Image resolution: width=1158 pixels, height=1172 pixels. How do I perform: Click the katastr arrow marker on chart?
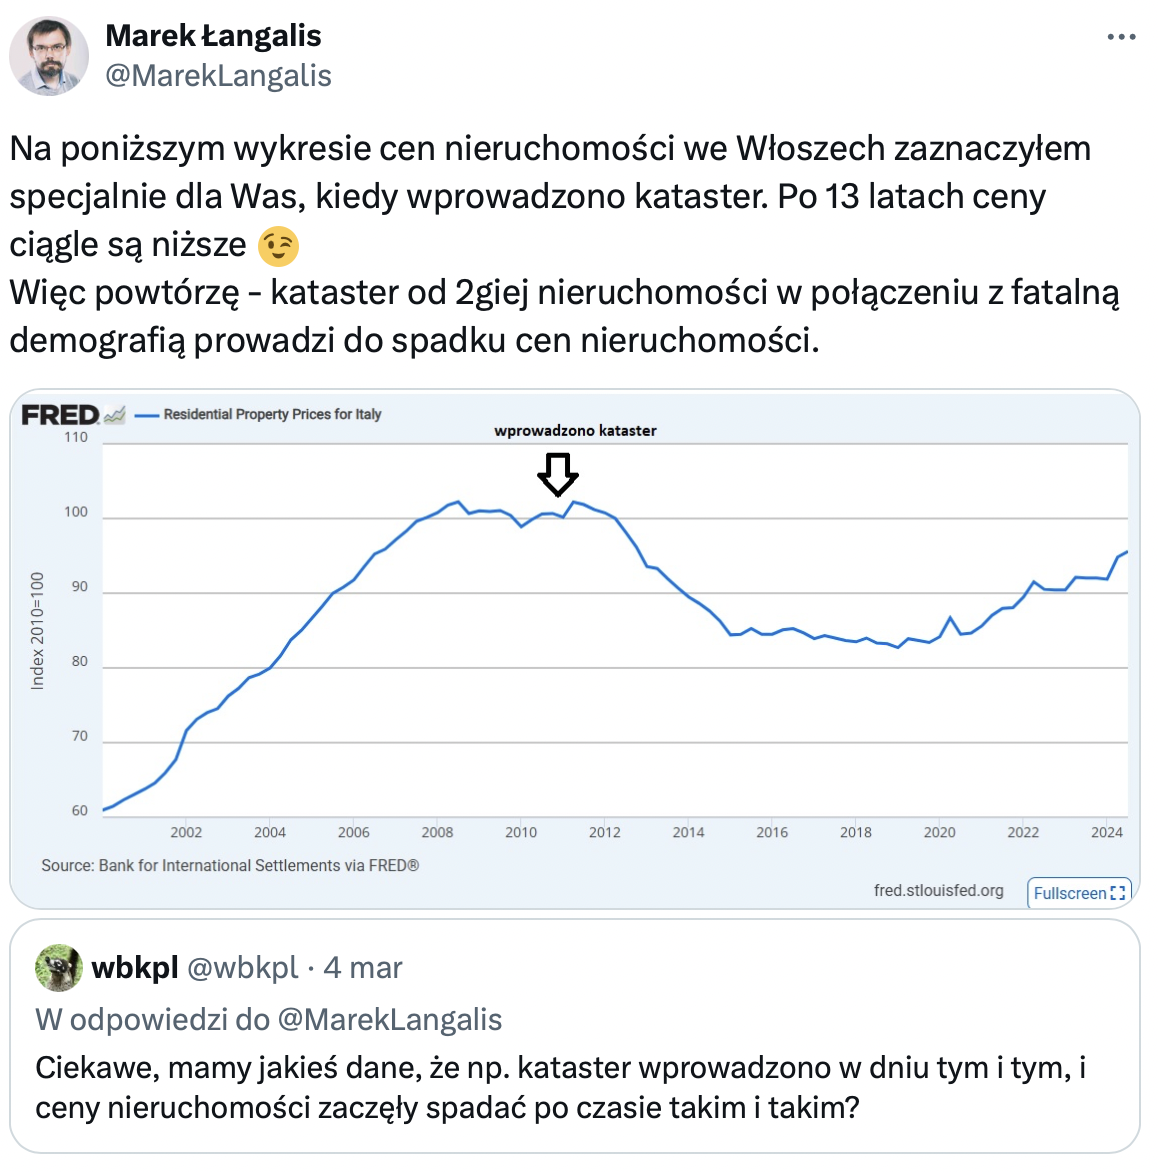[x=558, y=474]
